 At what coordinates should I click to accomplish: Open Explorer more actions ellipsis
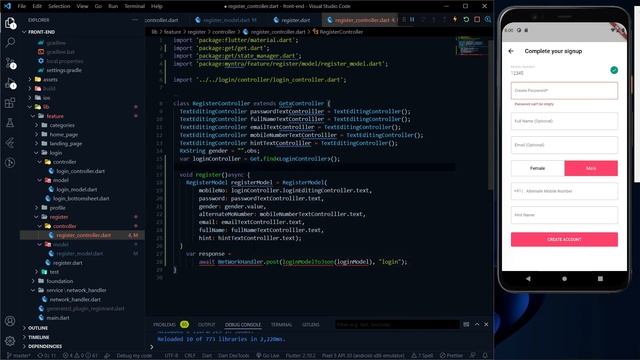[135, 20]
